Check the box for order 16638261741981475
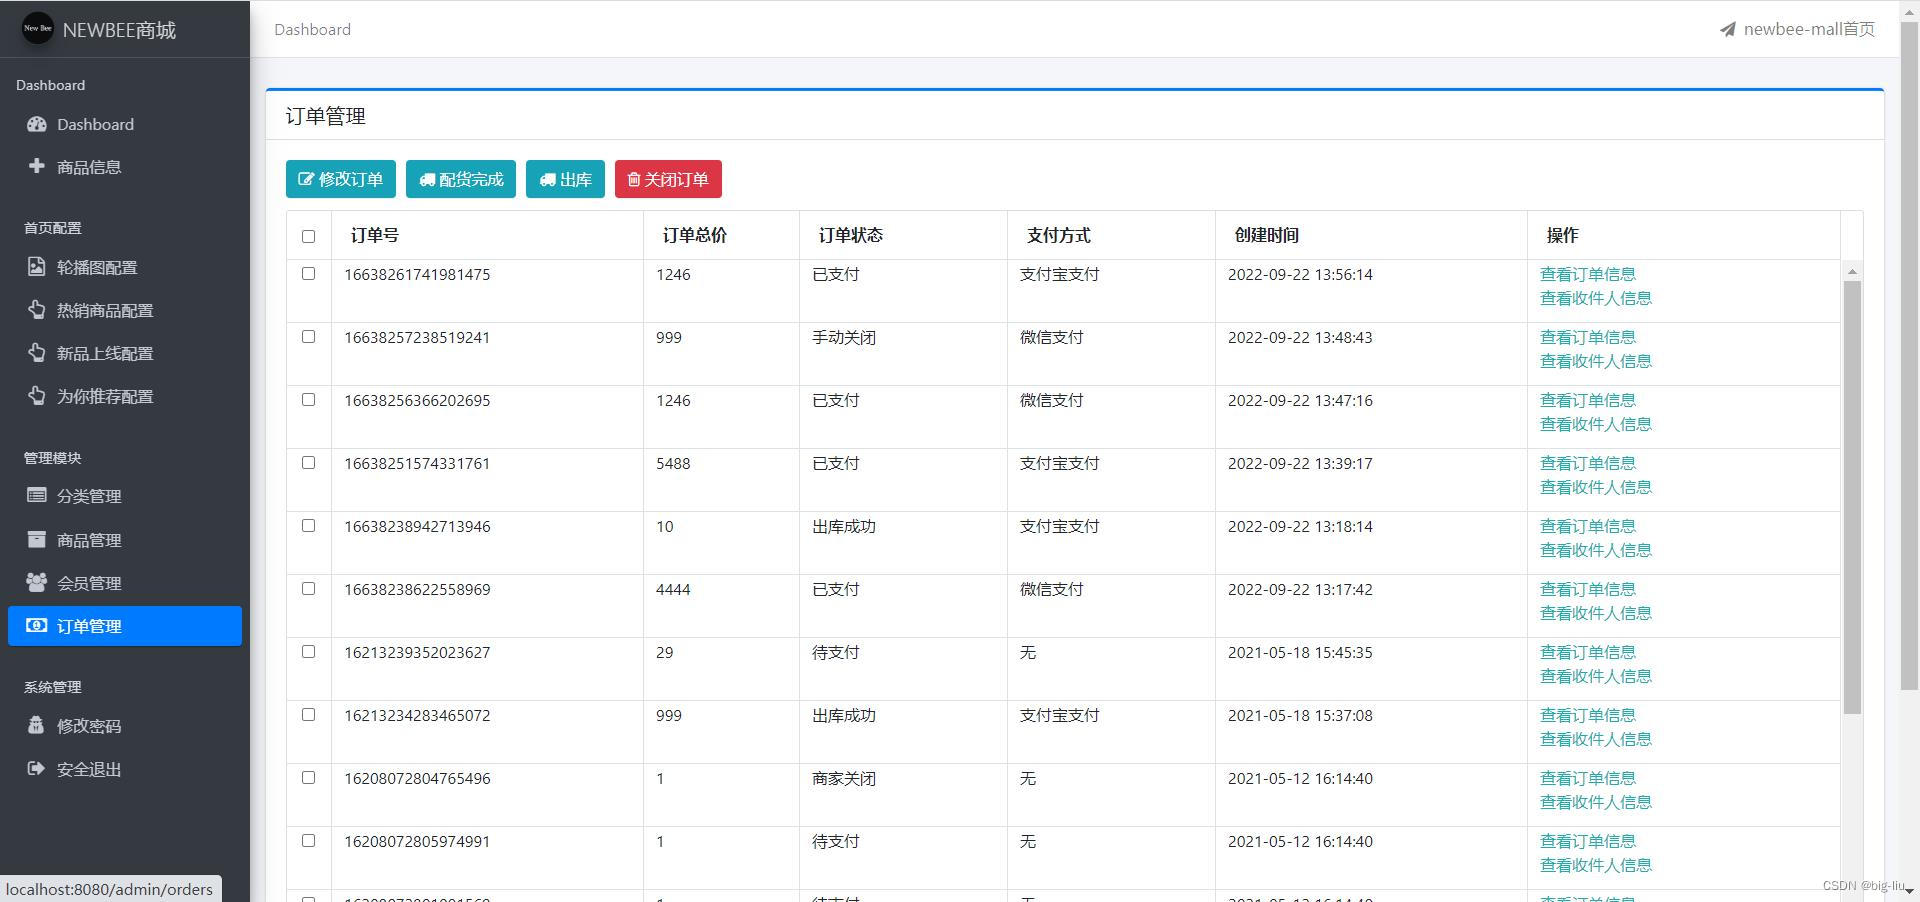Screen dimensions: 1920x902 308,273
